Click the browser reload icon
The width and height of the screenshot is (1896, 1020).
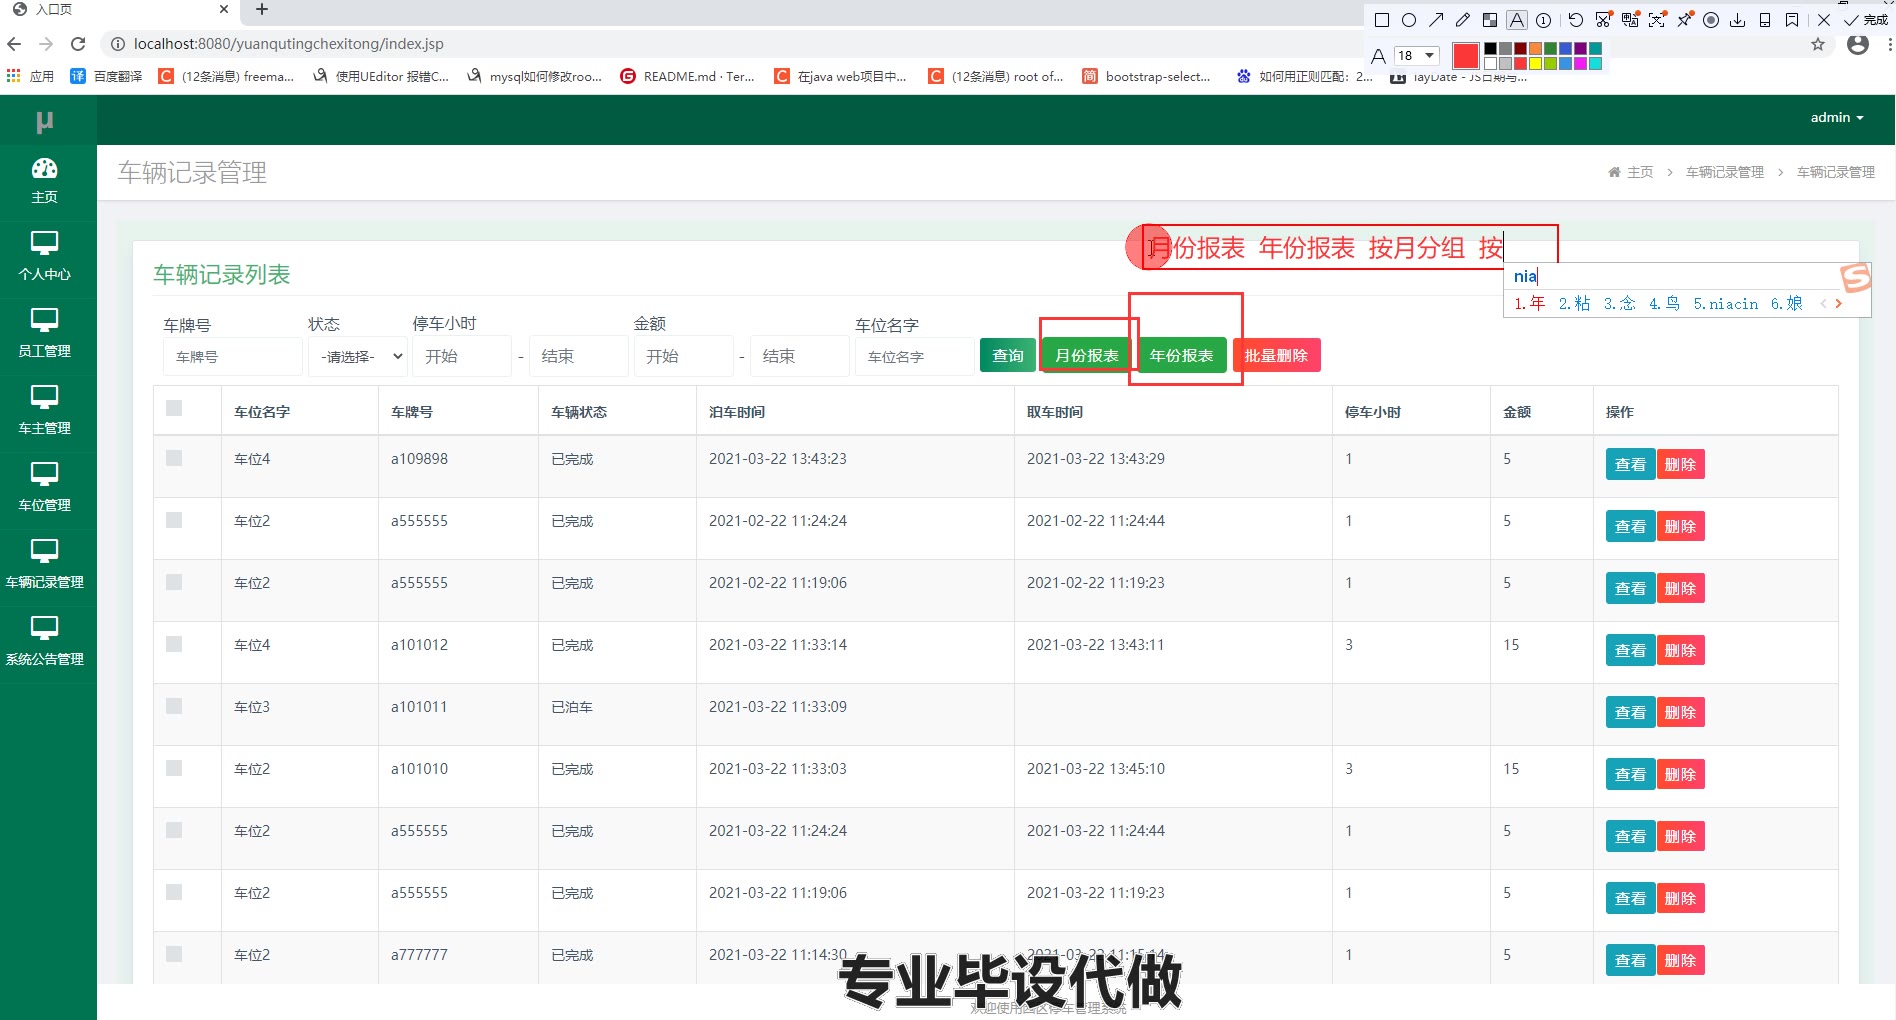[x=78, y=44]
